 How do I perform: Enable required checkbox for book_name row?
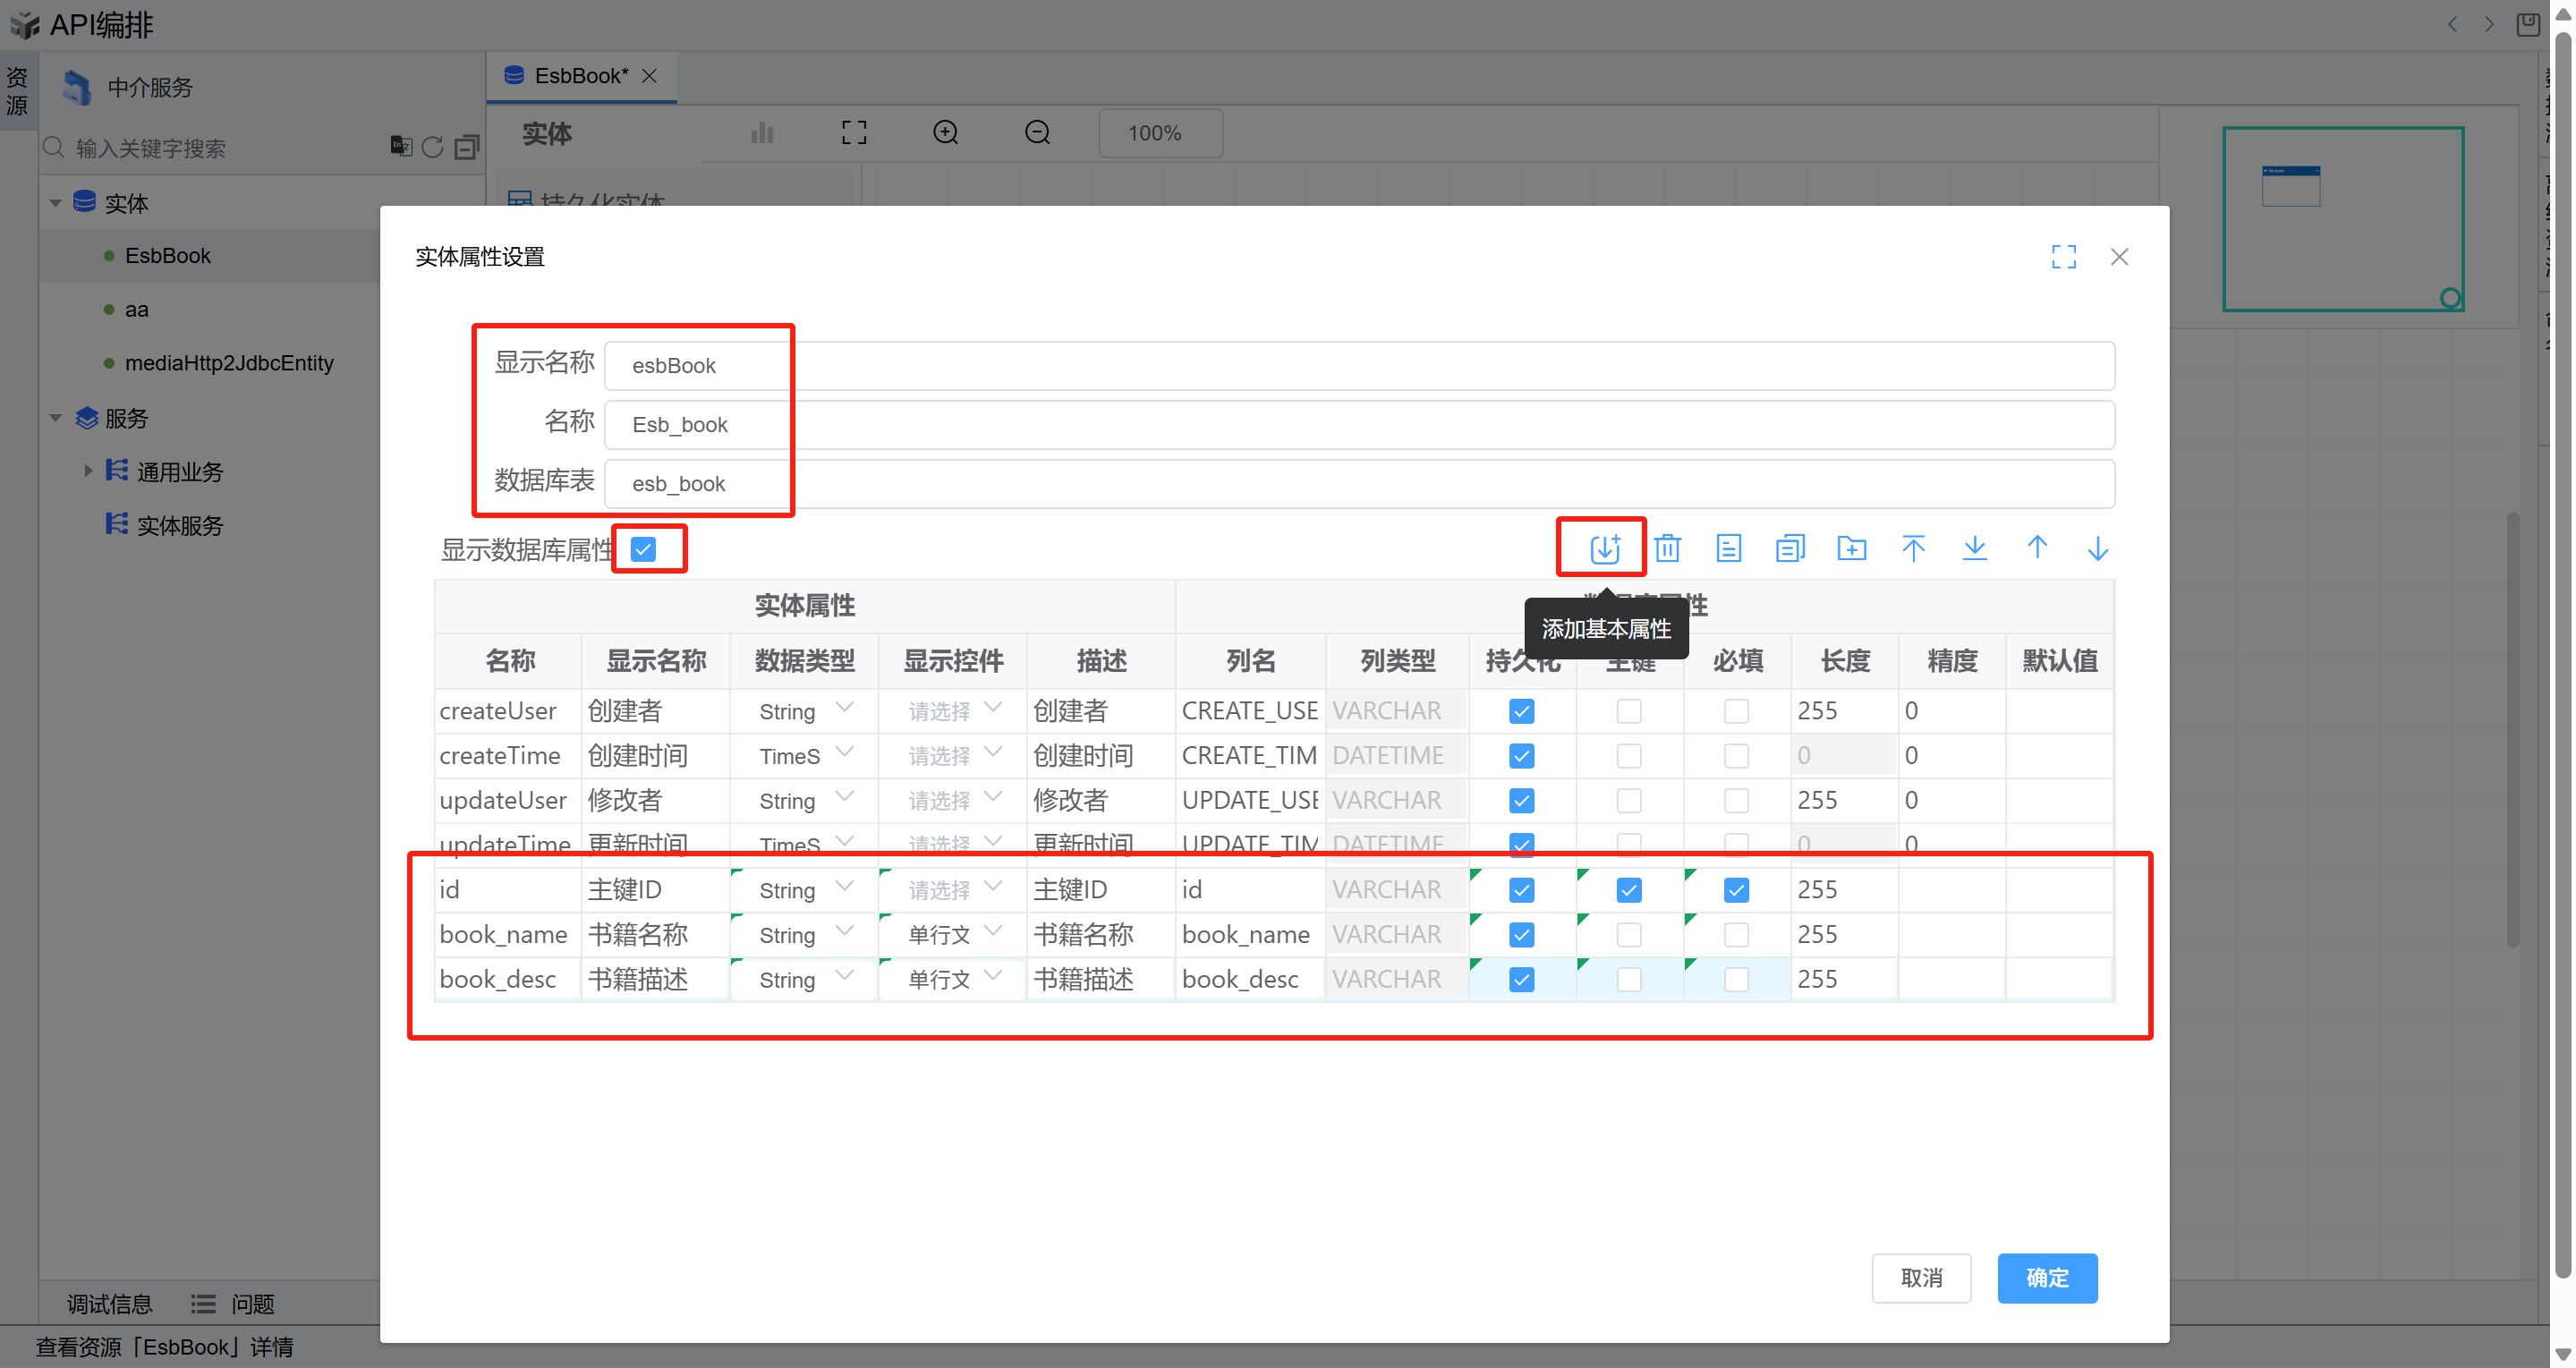point(1736,935)
